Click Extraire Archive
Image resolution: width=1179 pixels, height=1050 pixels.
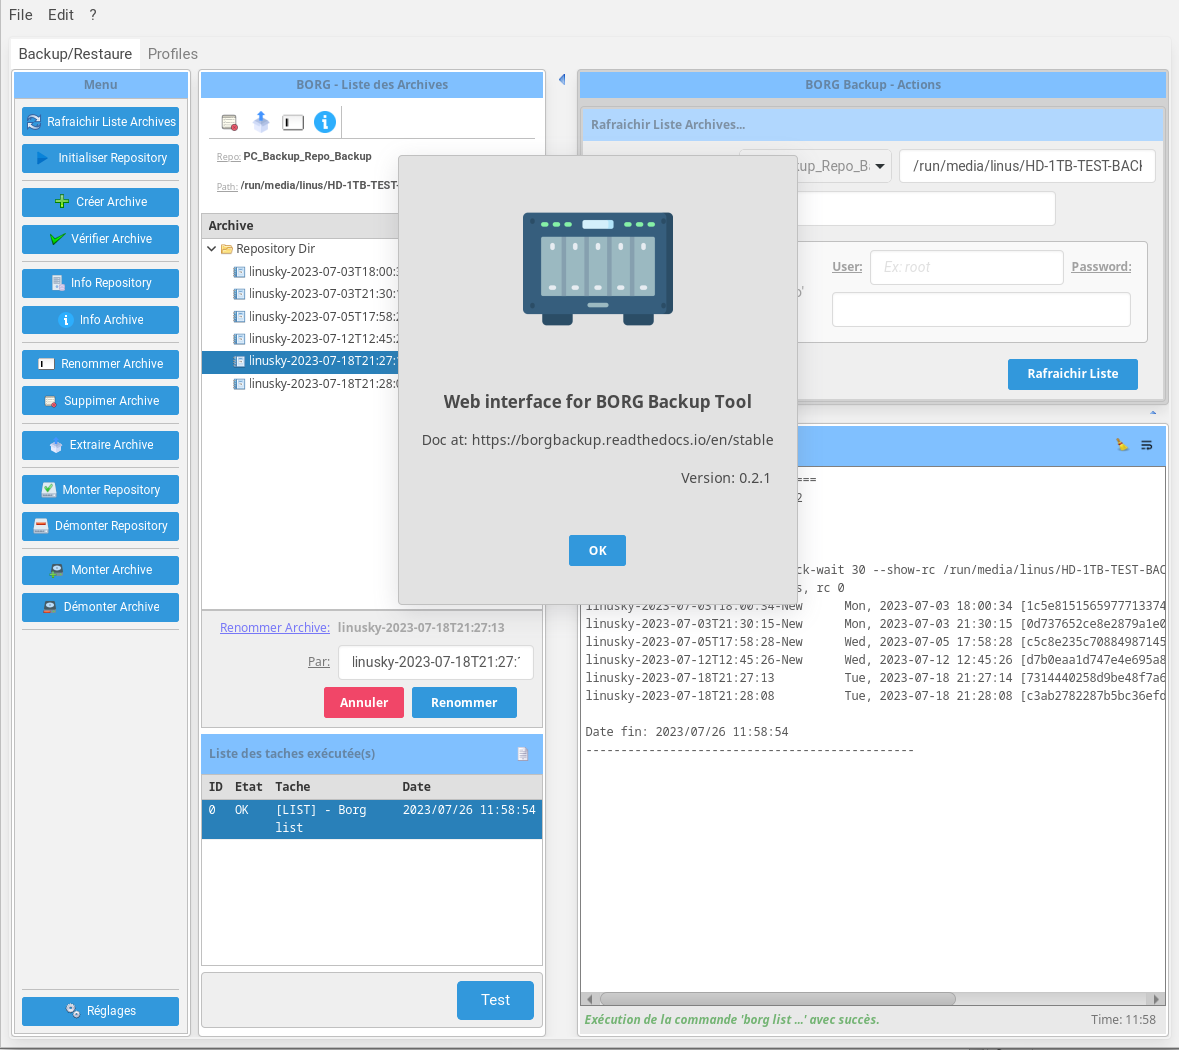click(101, 445)
